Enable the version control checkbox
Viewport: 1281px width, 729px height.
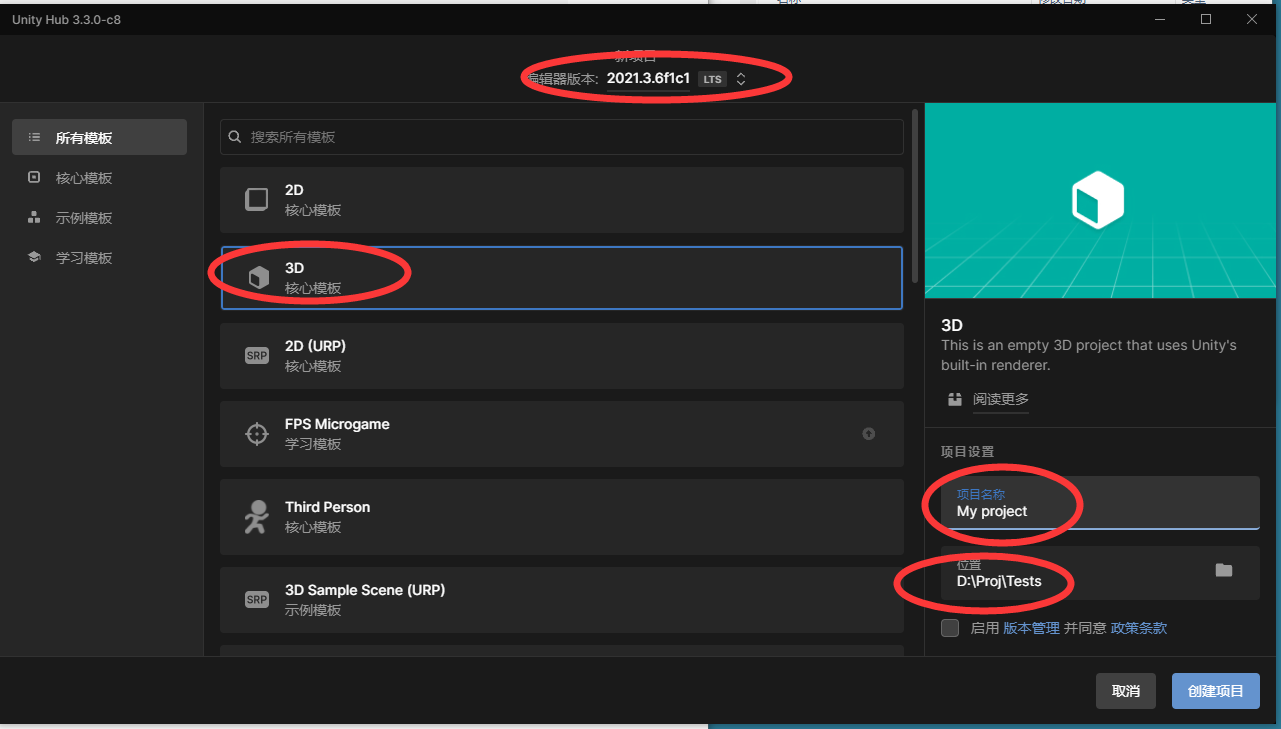click(950, 628)
